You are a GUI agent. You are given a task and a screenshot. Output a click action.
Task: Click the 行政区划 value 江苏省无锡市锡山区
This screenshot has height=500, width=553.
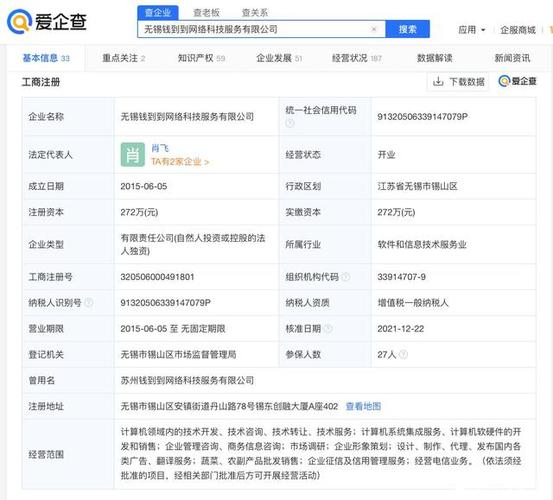pyautogui.click(x=418, y=186)
